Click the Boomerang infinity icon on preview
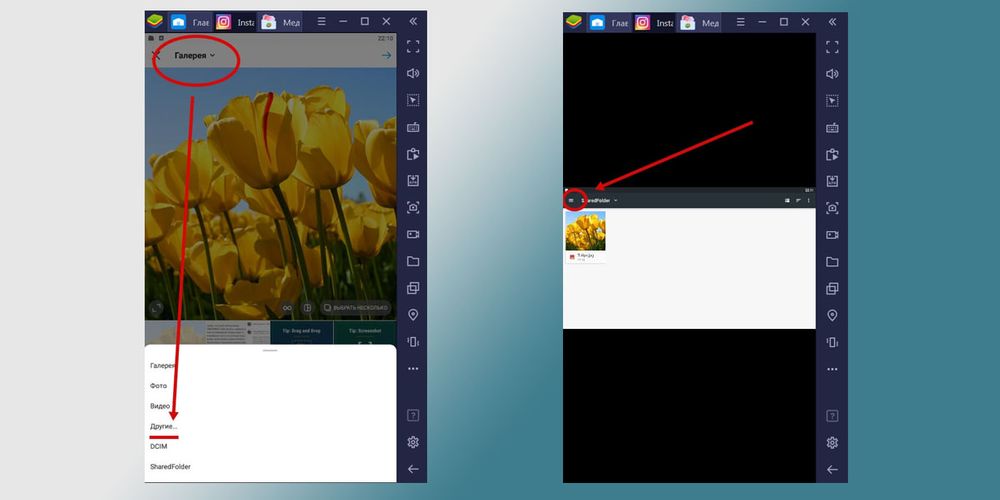Image resolution: width=1000 pixels, height=500 pixels. tap(287, 308)
